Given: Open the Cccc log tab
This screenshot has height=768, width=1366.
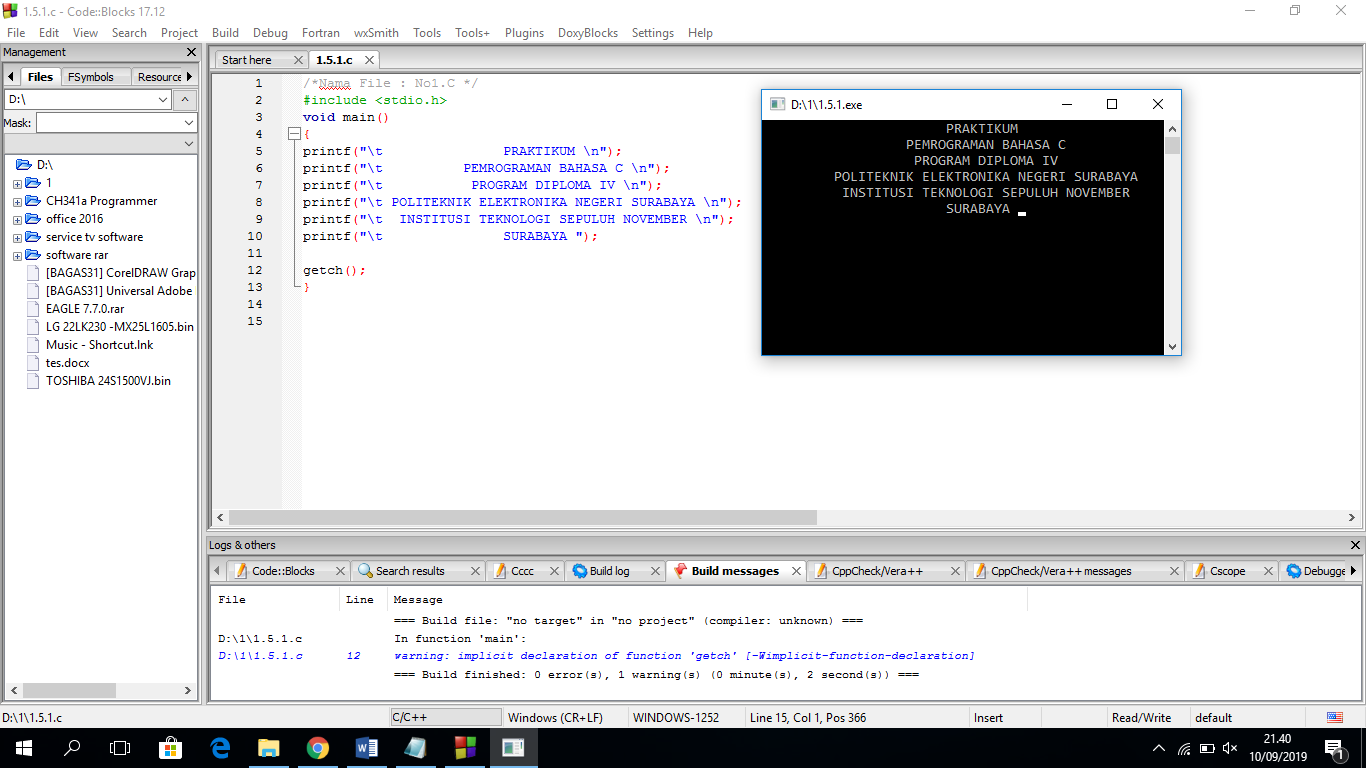Looking at the screenshot, I should (522, 571).
